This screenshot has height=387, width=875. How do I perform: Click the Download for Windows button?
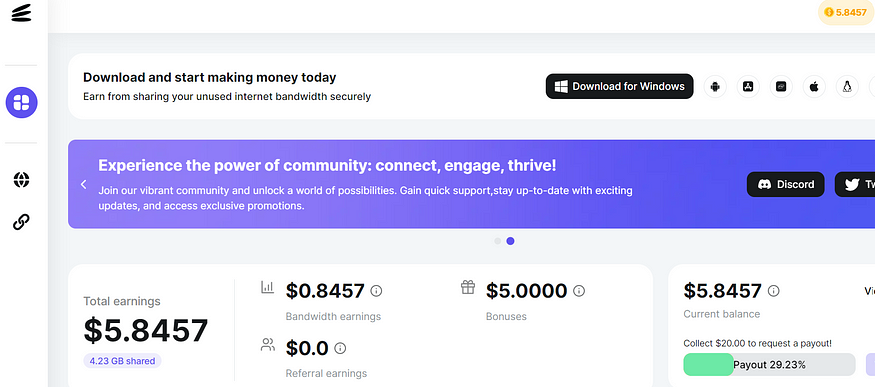pos(619,86)
